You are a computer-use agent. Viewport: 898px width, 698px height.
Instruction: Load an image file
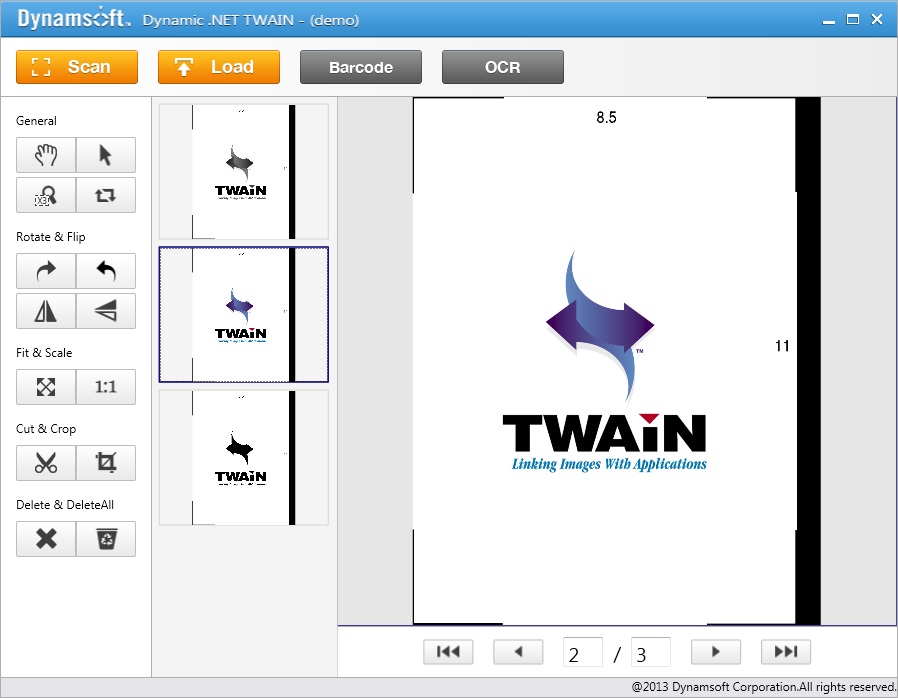[218, 67]
